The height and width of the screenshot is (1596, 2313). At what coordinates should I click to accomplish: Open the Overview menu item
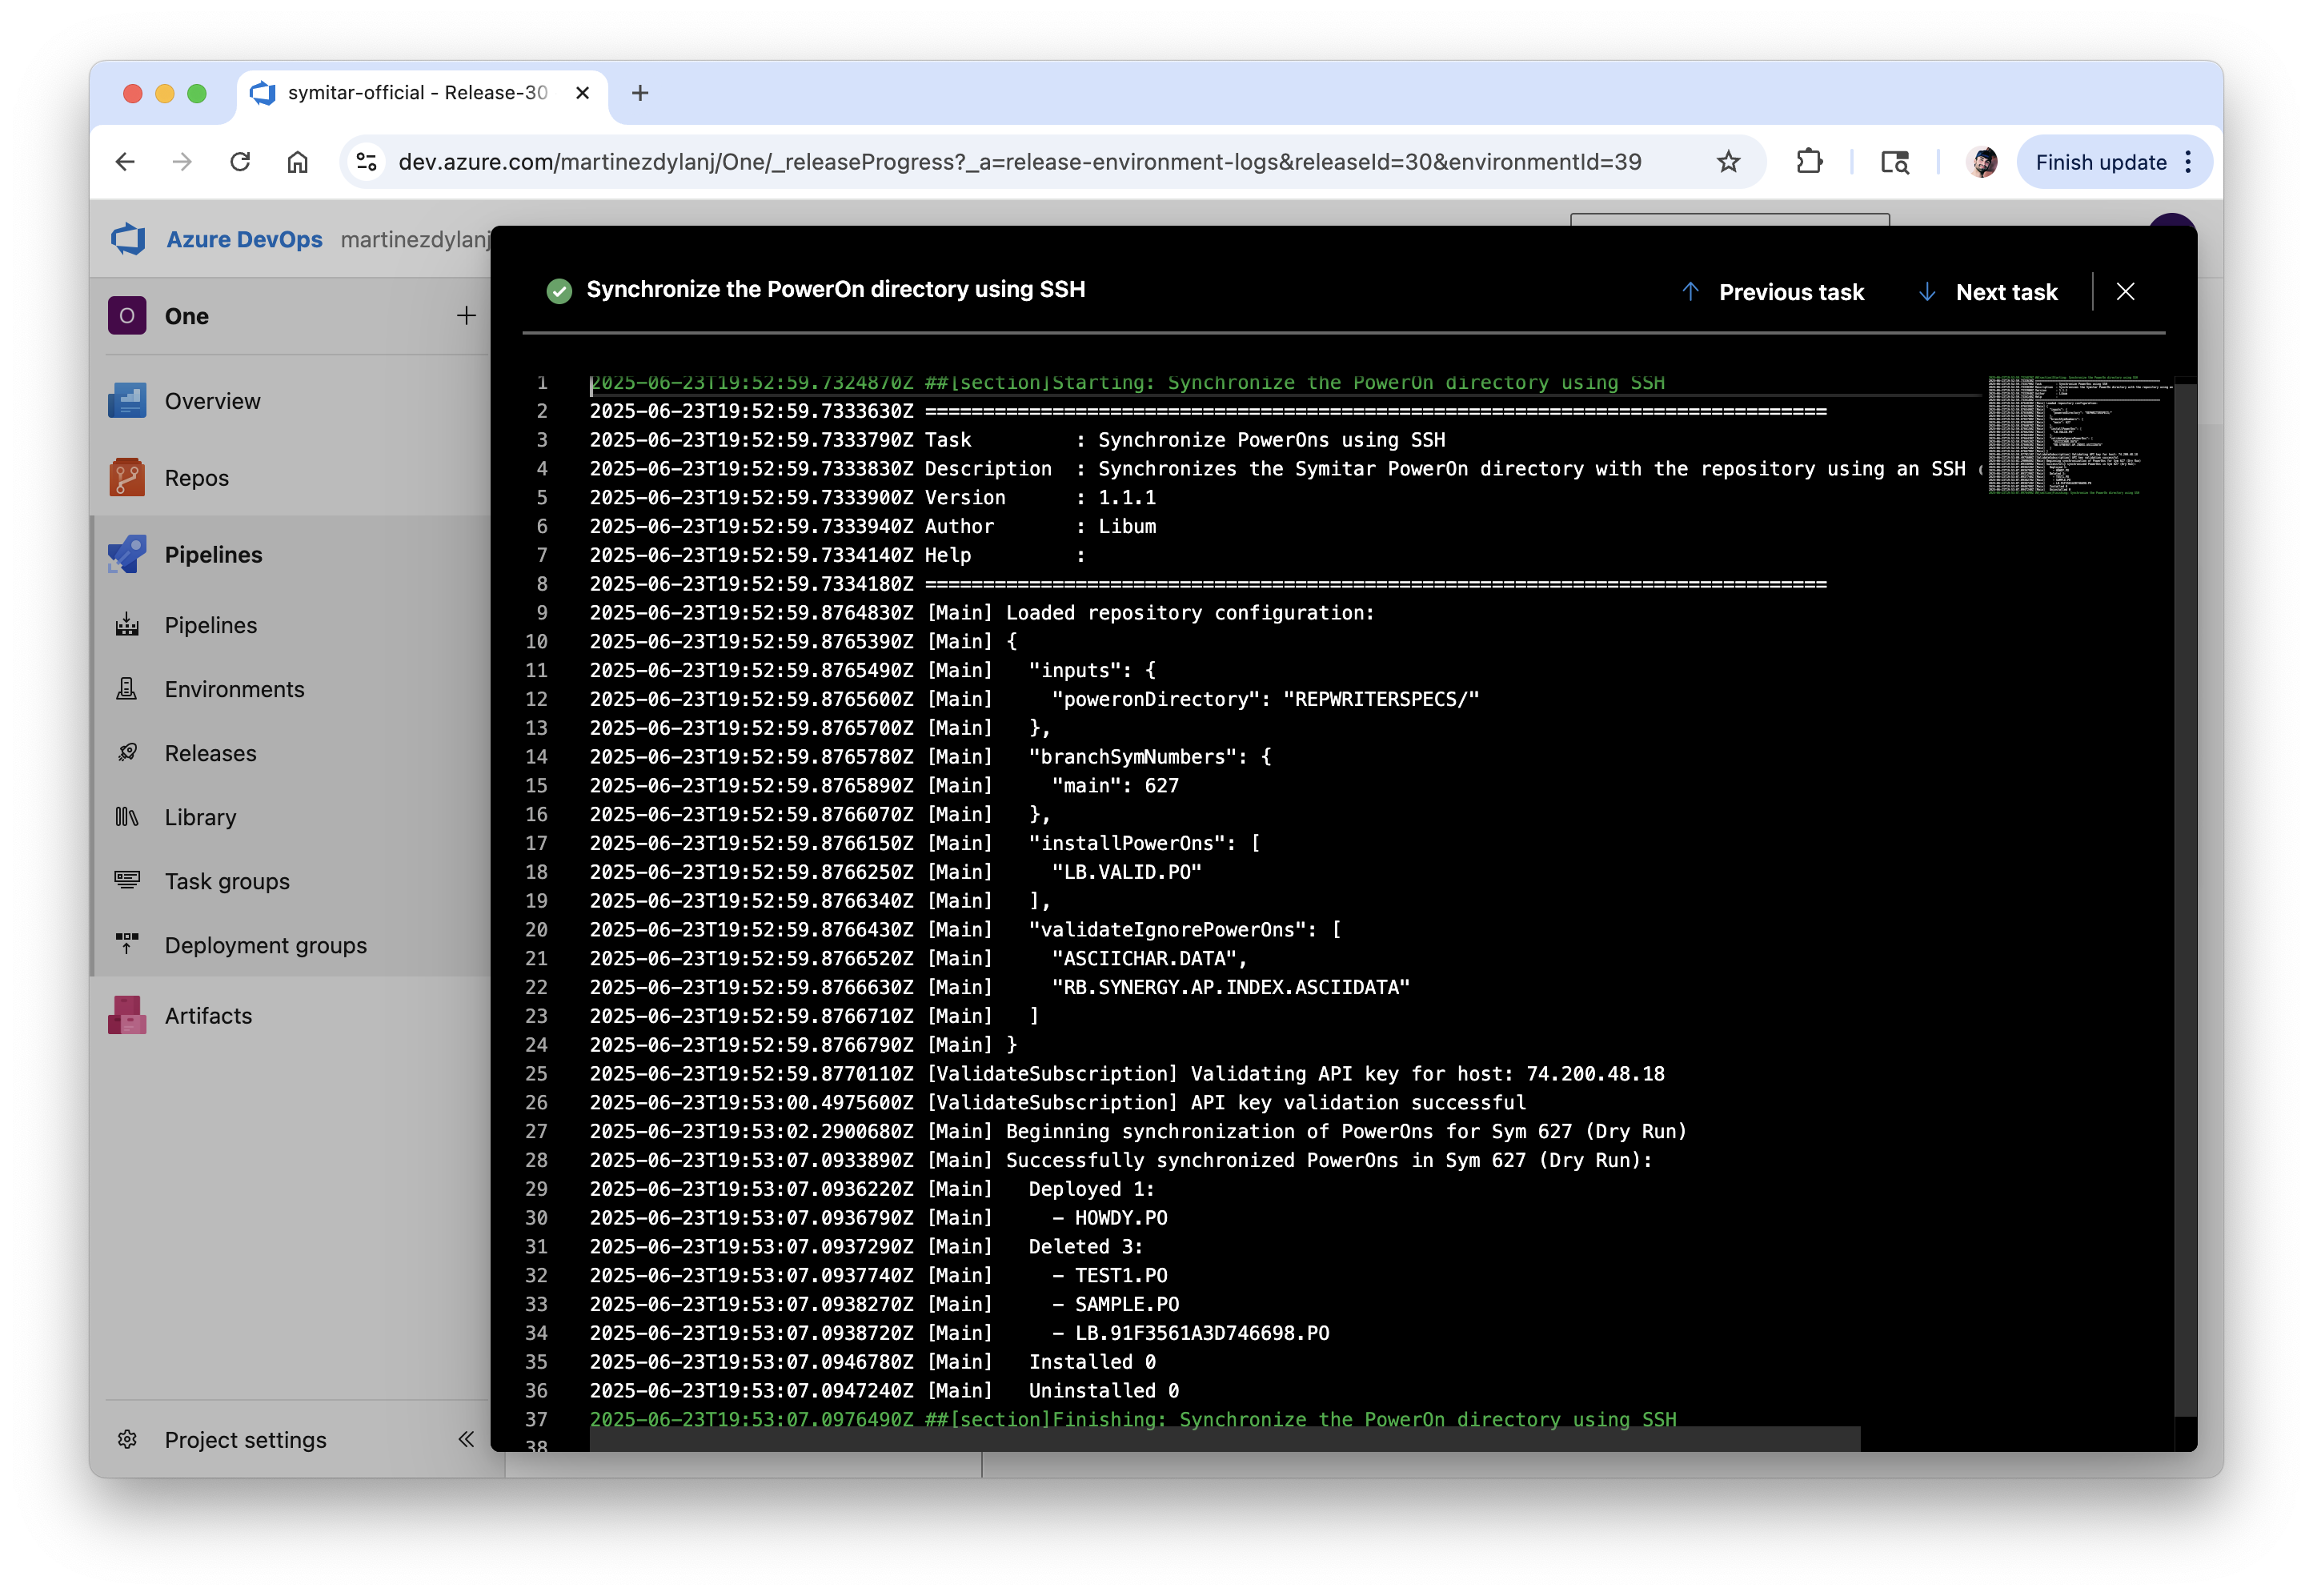pyautogui.click(x=213, y=401)
